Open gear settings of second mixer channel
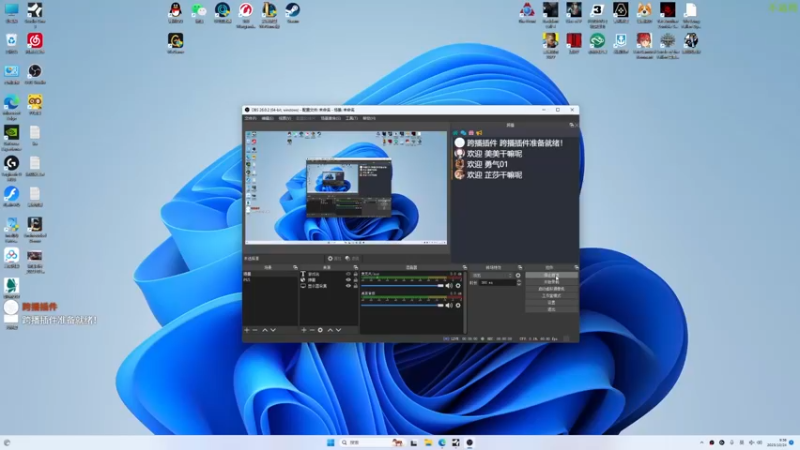The width and height of the screenshot is (800, 450). [x=458, y=305]
